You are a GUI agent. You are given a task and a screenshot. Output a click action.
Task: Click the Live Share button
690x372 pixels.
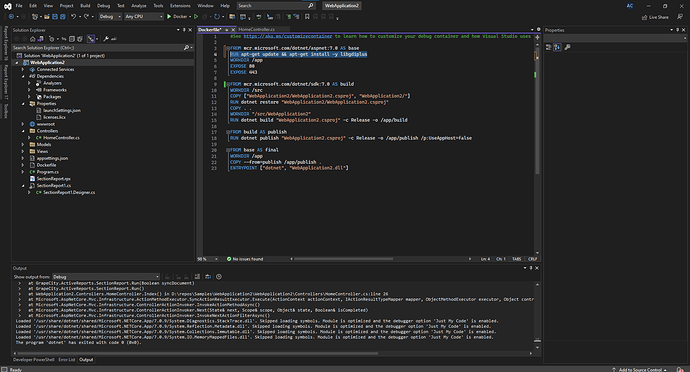click(x=655, y=17)
